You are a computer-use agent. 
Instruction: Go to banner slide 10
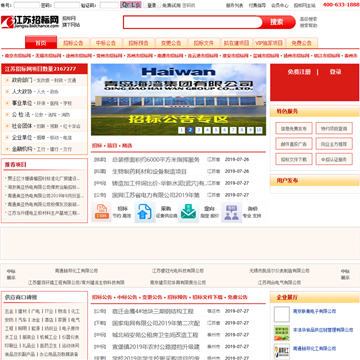click(259, 130)
